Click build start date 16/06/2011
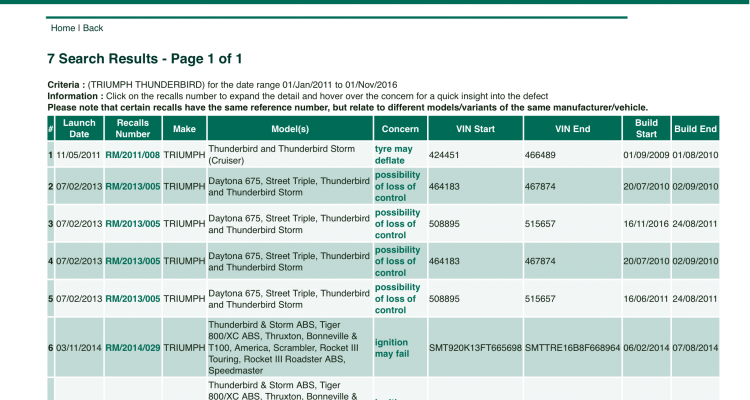This screenshot has width=750, height=400. [x=646, y=299]
